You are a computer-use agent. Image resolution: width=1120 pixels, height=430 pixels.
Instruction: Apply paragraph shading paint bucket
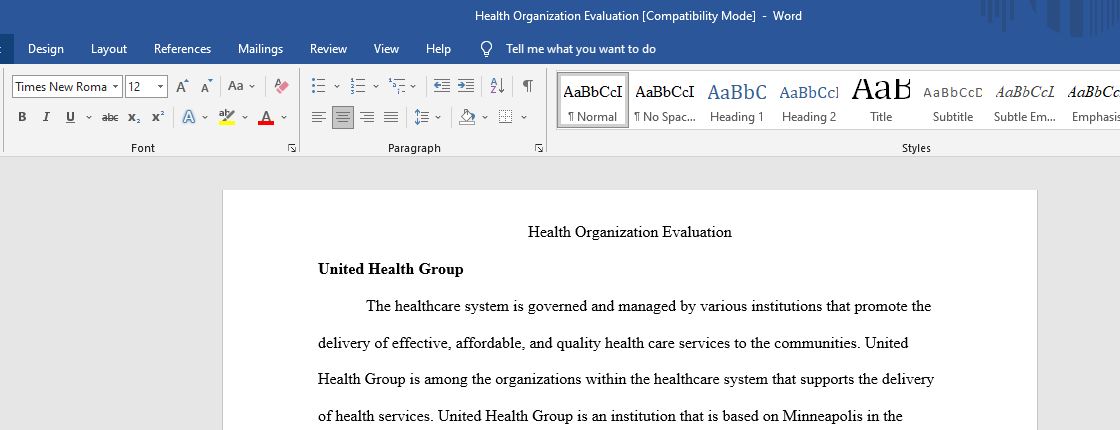[x=467, y=117]
